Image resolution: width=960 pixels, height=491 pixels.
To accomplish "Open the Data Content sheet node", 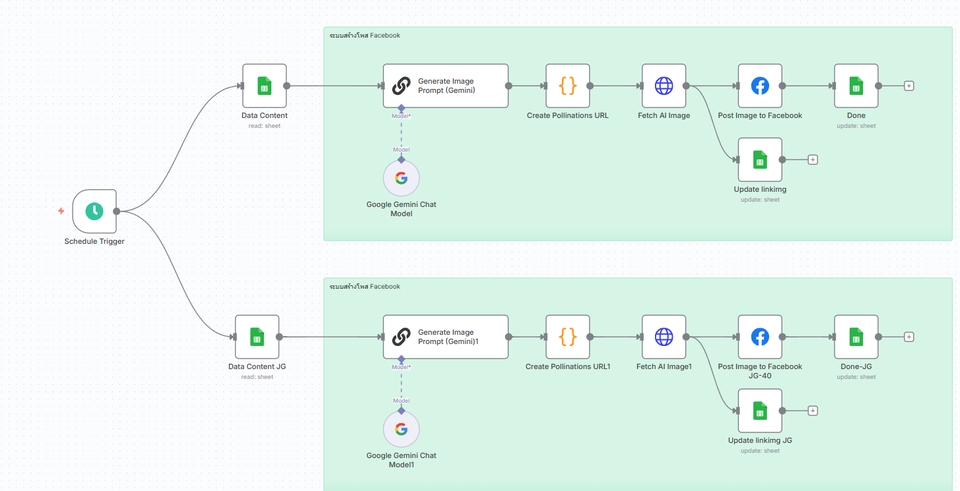I will [264, 86].
